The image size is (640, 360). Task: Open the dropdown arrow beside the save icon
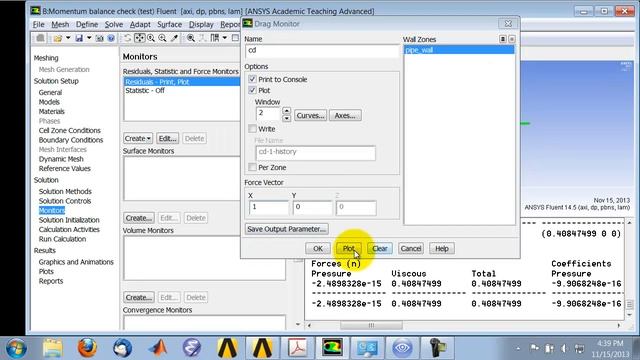click(x=89, y=38)
